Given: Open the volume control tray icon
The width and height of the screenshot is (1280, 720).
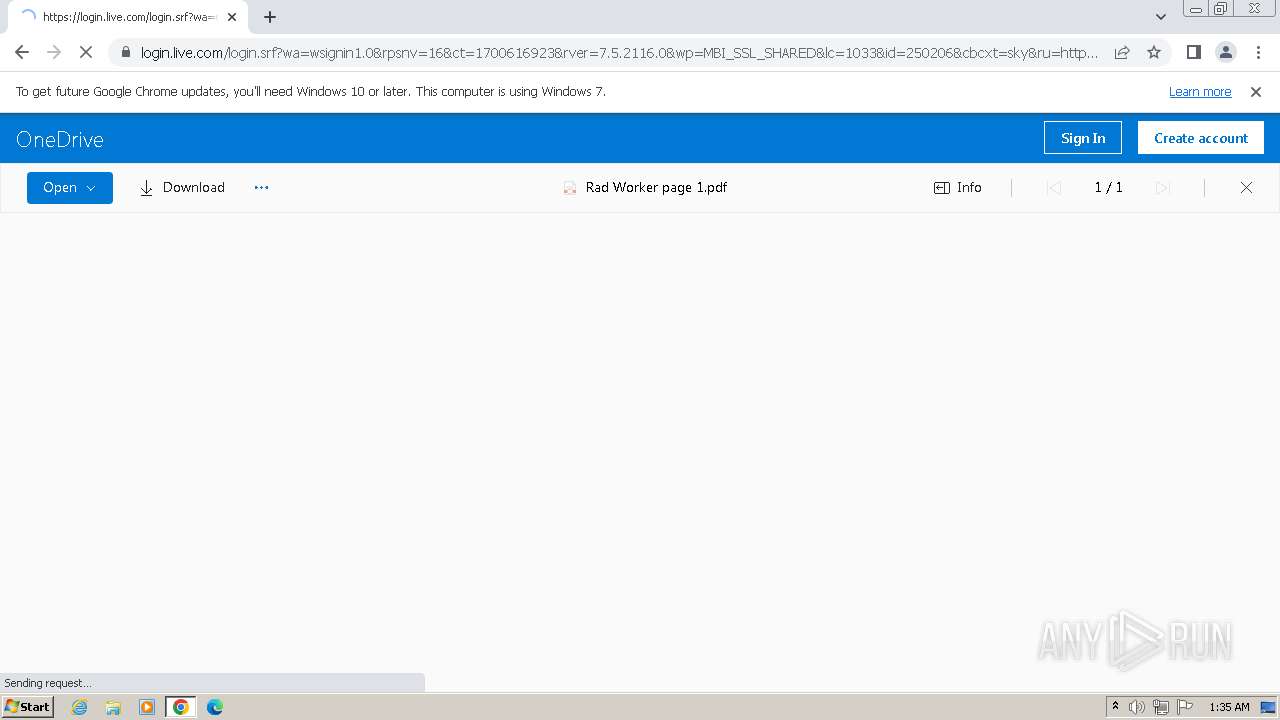Looking at the screenshot, I should (x=1137, y=707).
